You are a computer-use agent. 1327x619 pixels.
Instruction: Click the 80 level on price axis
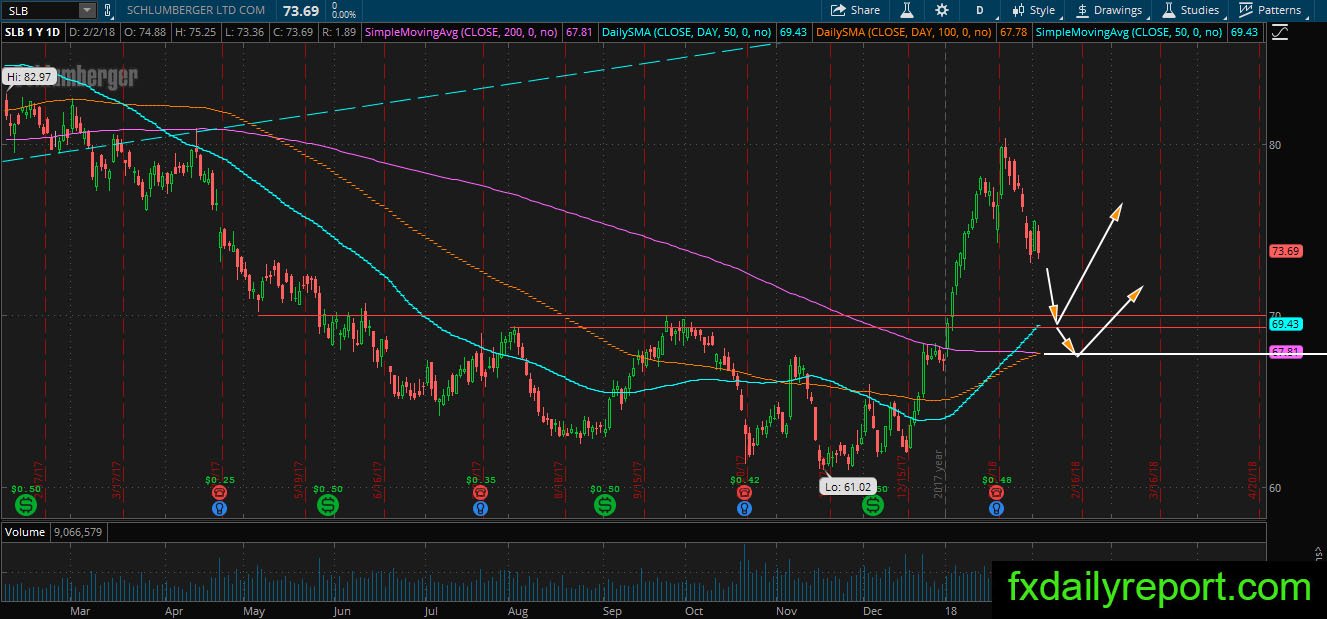(x=1274, y=144)
